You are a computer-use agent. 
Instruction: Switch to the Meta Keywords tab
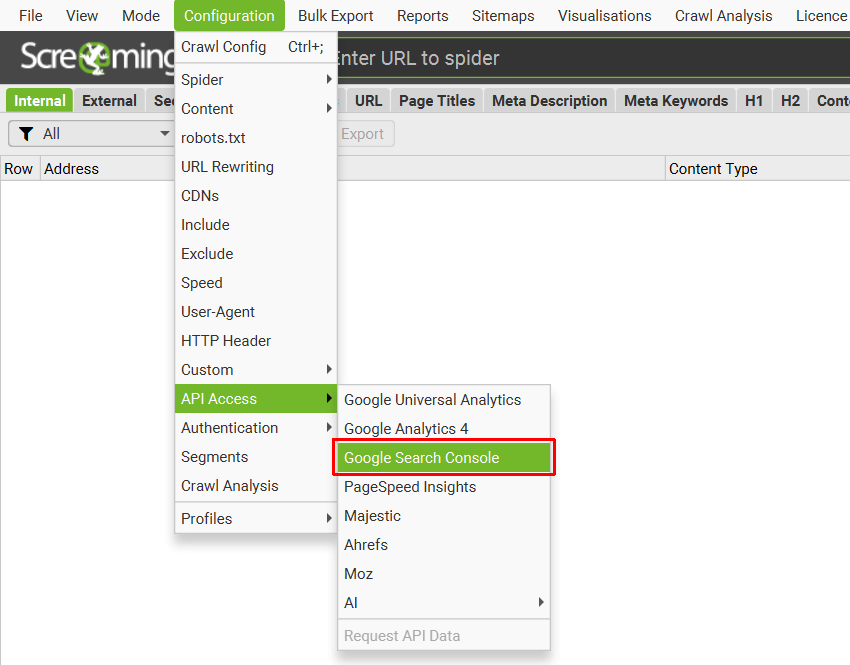[x=675, y=100]
